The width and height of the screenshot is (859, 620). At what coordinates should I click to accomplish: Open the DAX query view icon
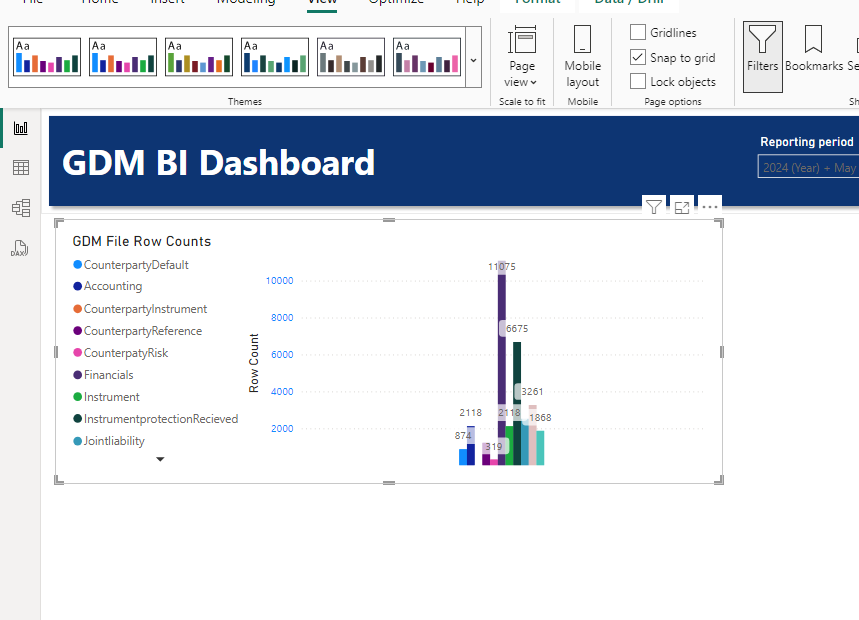20,248
